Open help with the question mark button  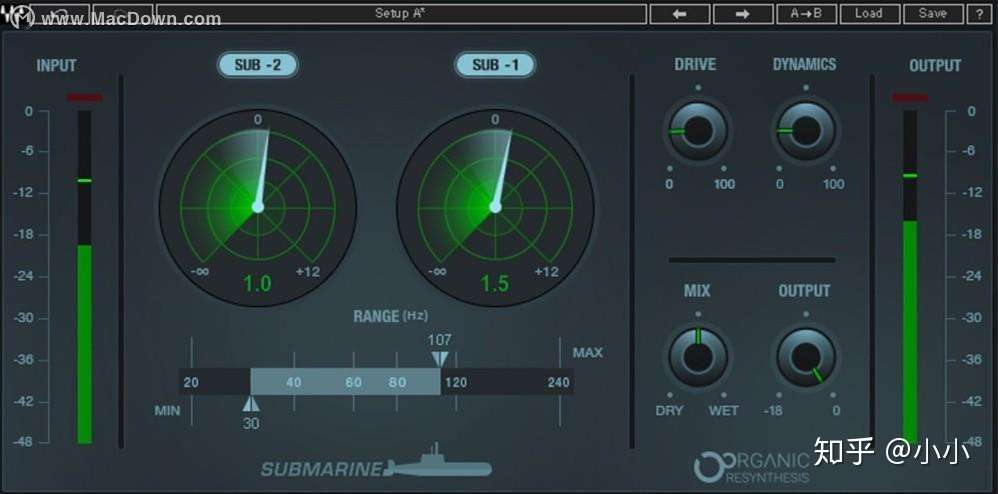[x=980, y=13]
